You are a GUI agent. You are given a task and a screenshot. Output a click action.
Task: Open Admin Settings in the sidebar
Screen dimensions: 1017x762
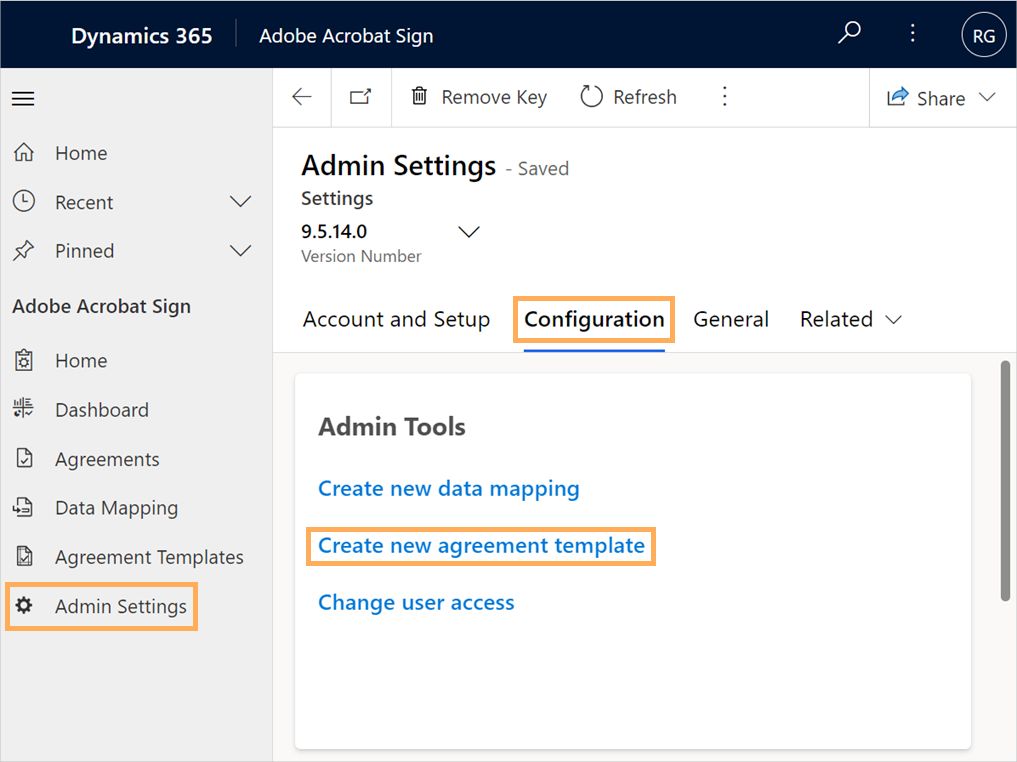pyautogui.click(x=121, y=606)
